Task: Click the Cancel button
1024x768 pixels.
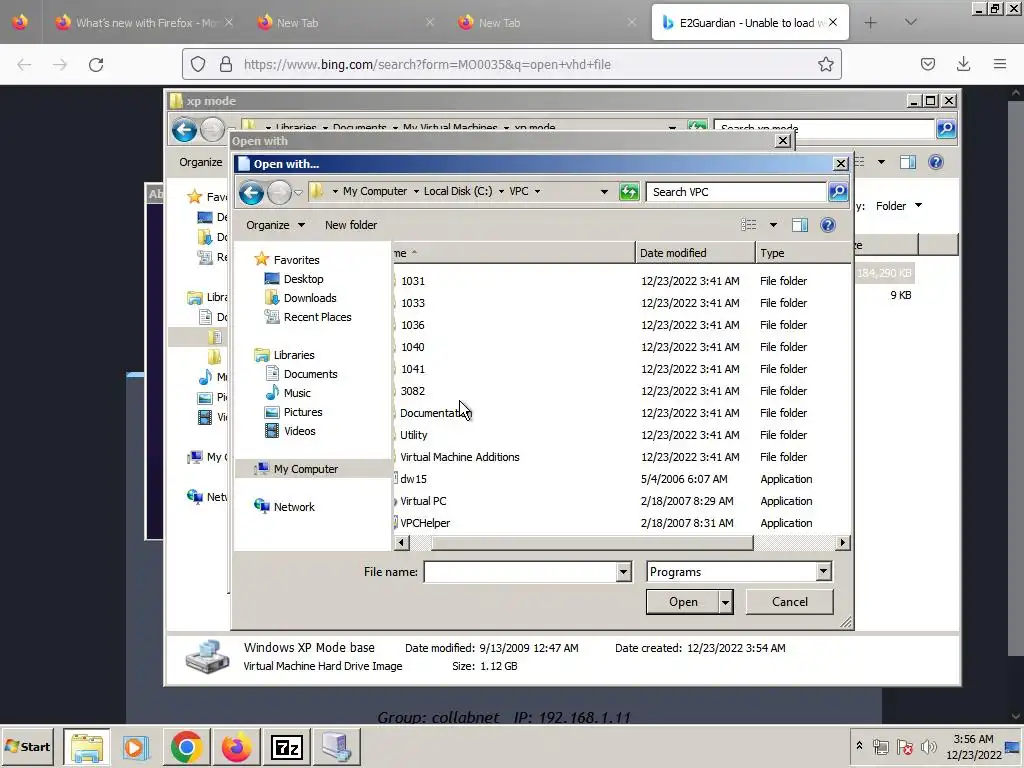Action: pyautogui.click(x=790, y=602)
